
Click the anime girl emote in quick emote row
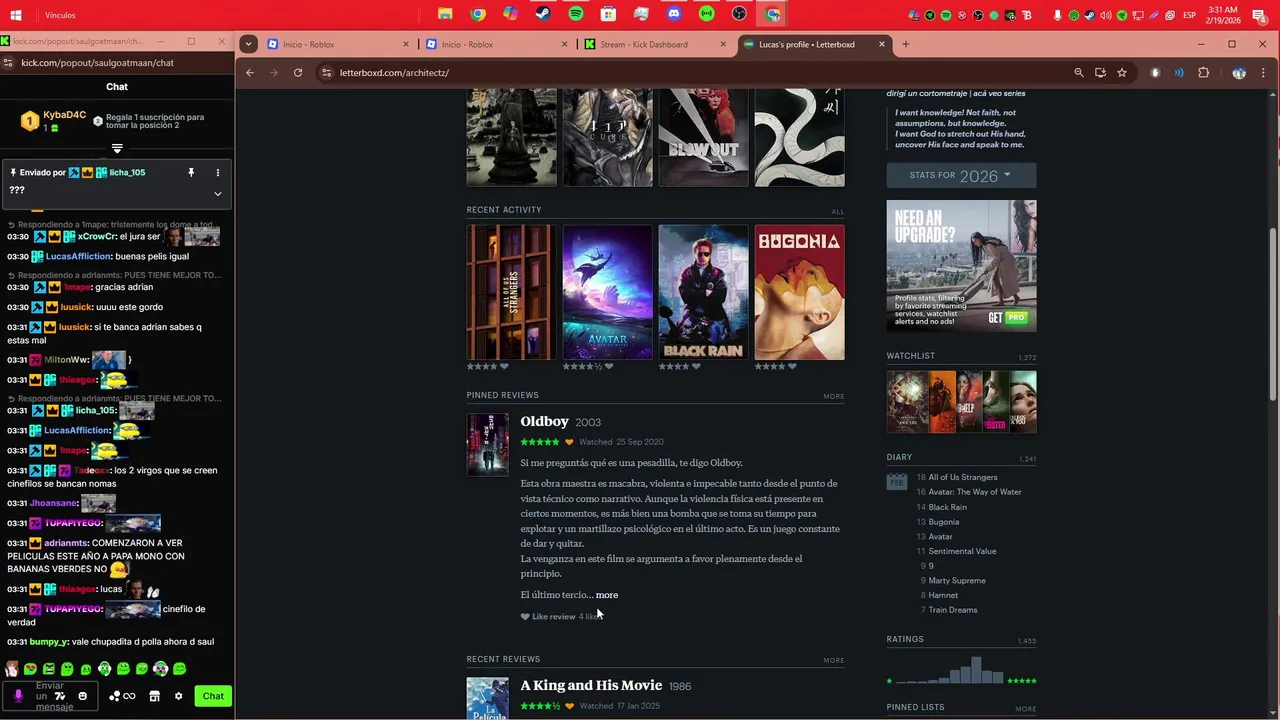coord(11,668)
